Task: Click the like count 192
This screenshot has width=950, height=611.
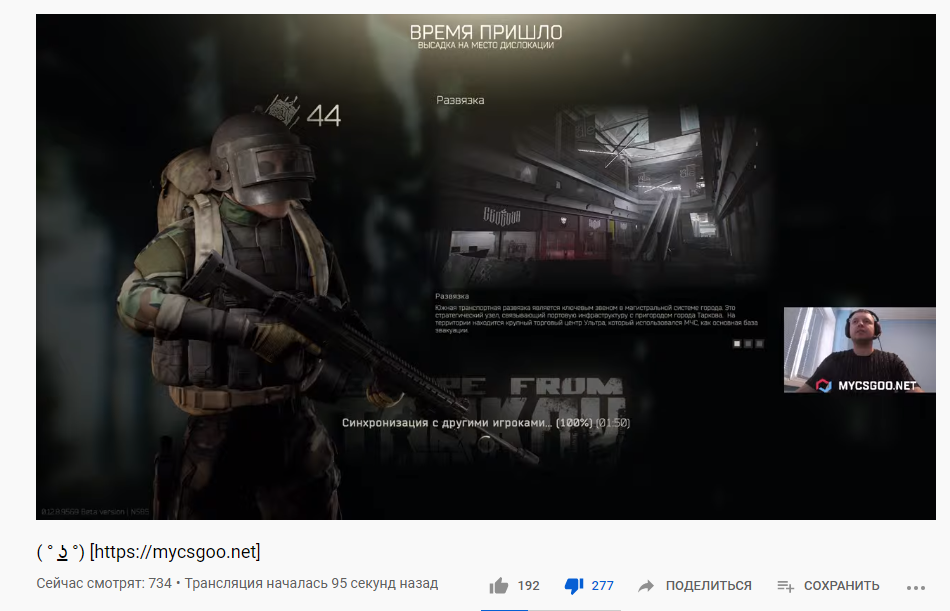Action: click(528, 585)
